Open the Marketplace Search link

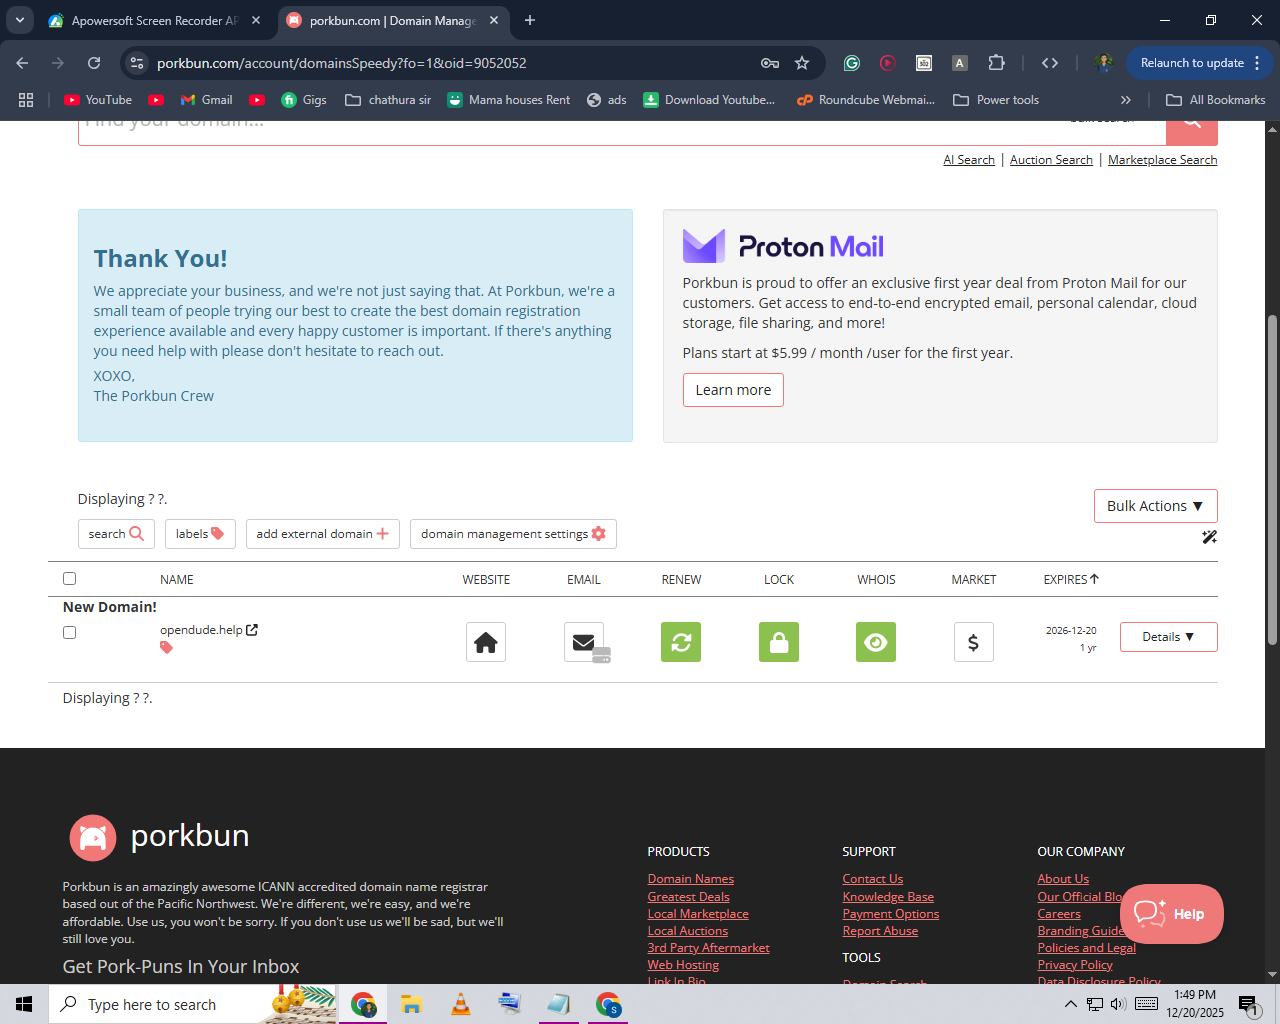[x=1162, y=160]
